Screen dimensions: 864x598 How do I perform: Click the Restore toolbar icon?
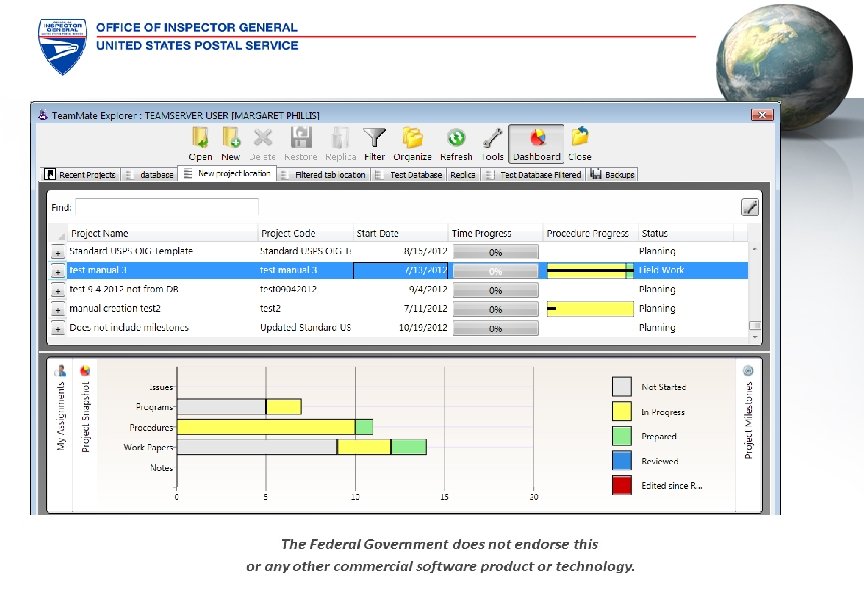301,144
